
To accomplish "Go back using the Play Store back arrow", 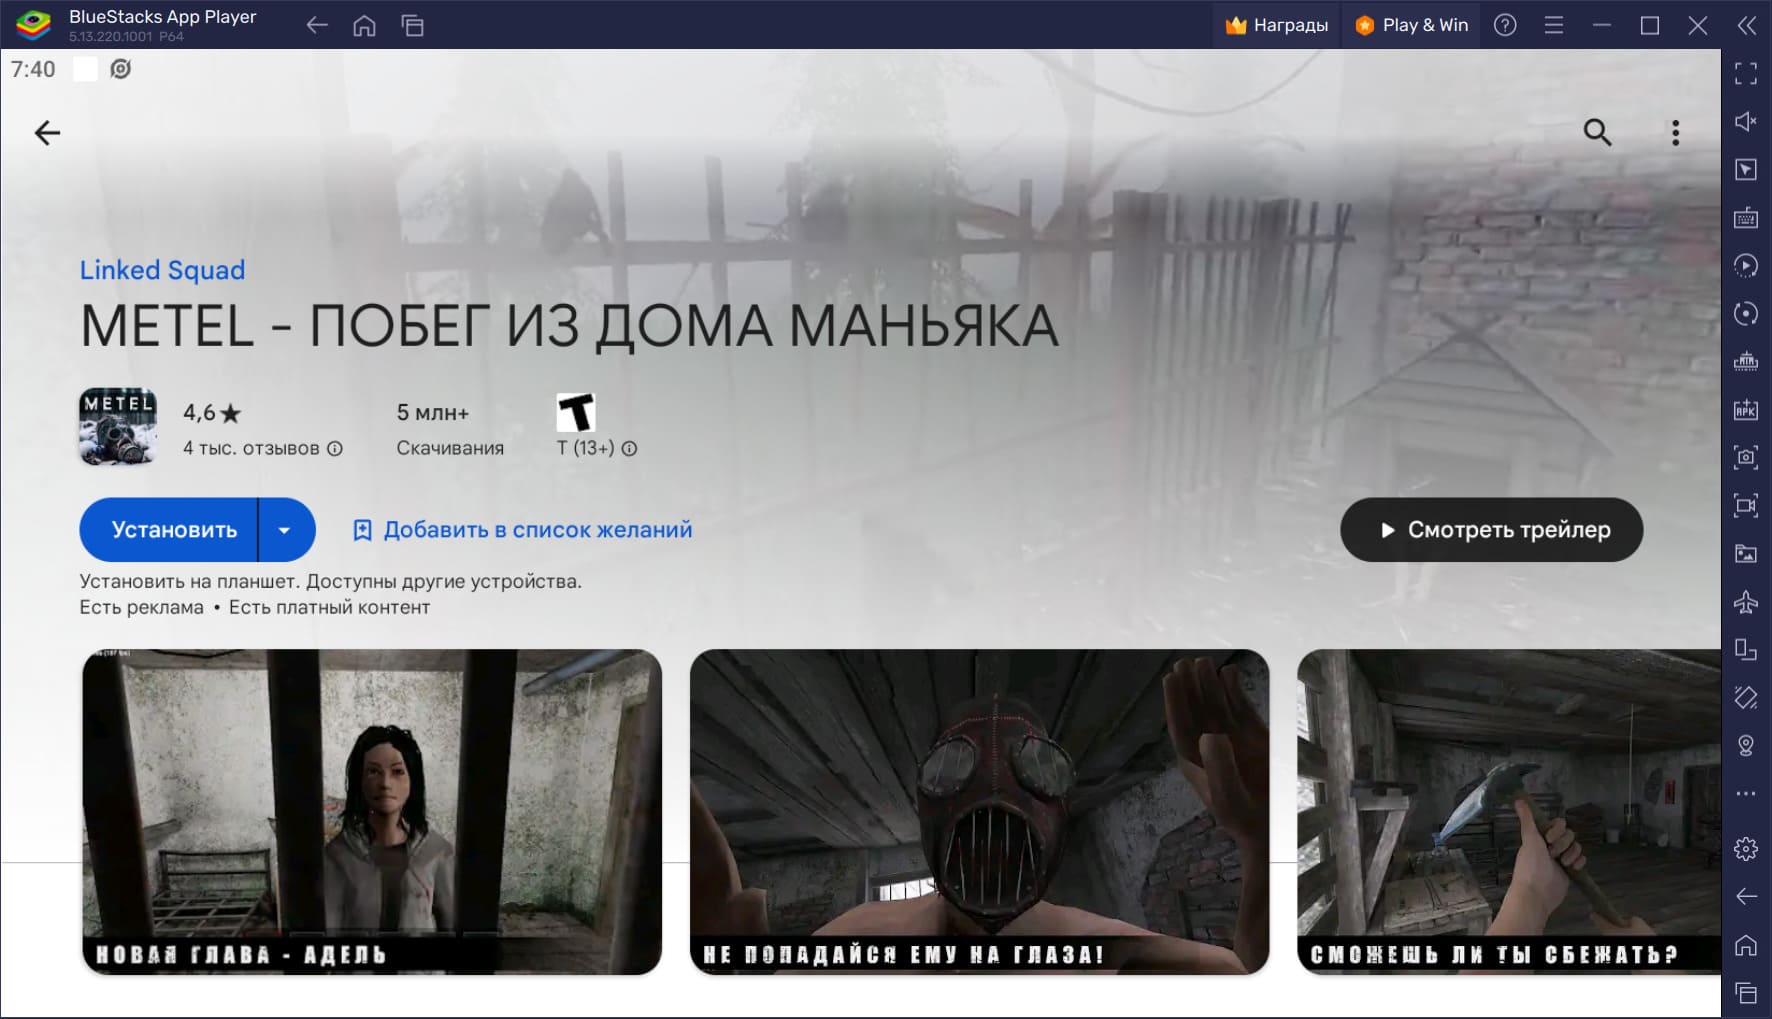I will pyautogui.click(x=47, y=133).
